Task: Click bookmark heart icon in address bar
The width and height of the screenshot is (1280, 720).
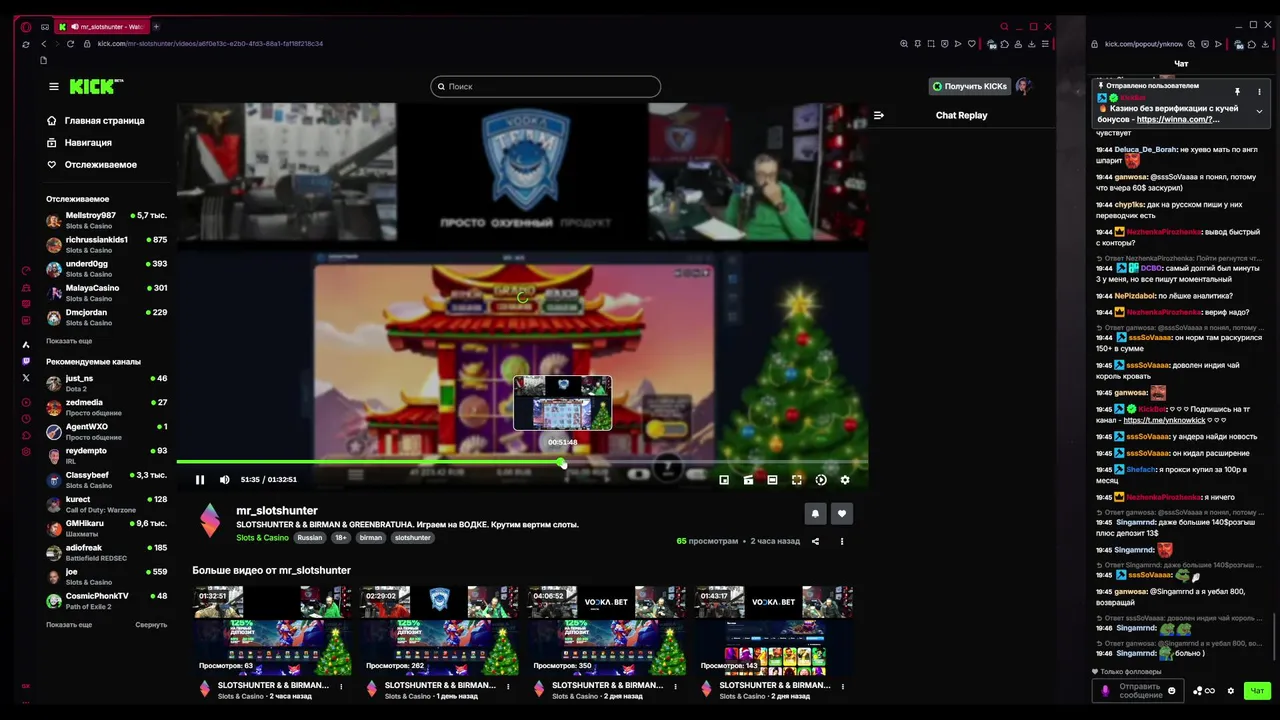Action: [971, 44]
